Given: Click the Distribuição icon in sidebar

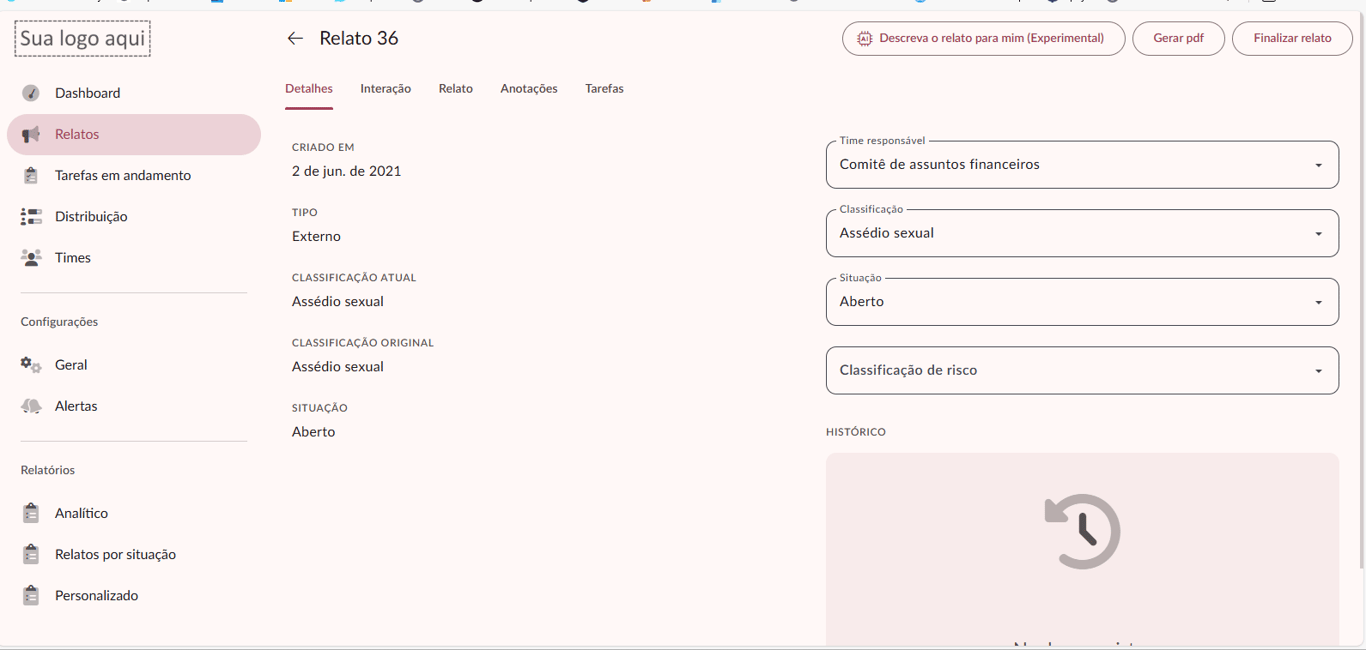Looking at the screenshot, I should [31, 217].
